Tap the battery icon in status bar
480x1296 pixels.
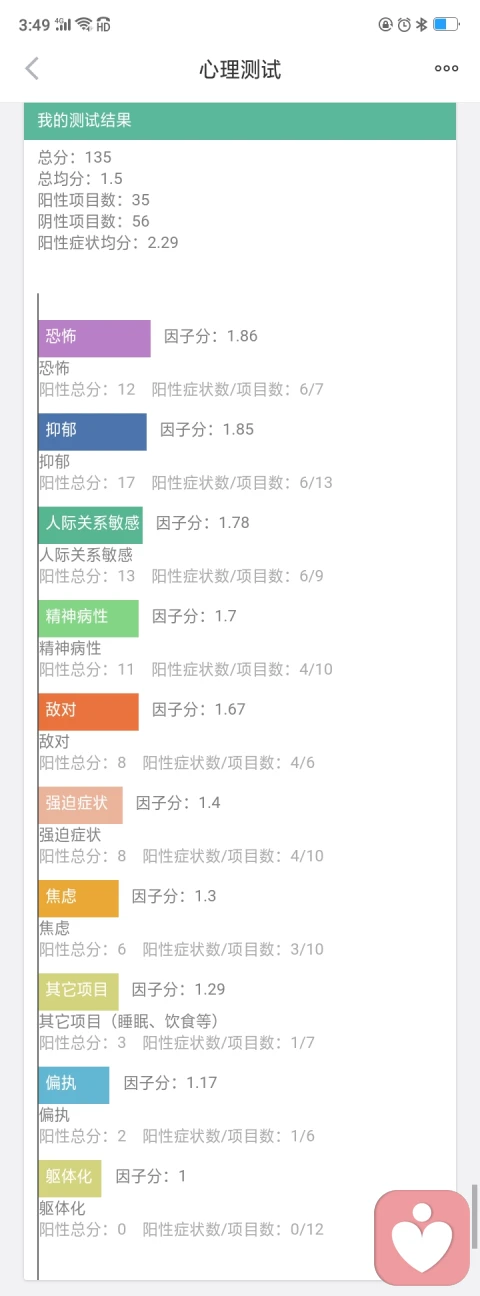446,24
